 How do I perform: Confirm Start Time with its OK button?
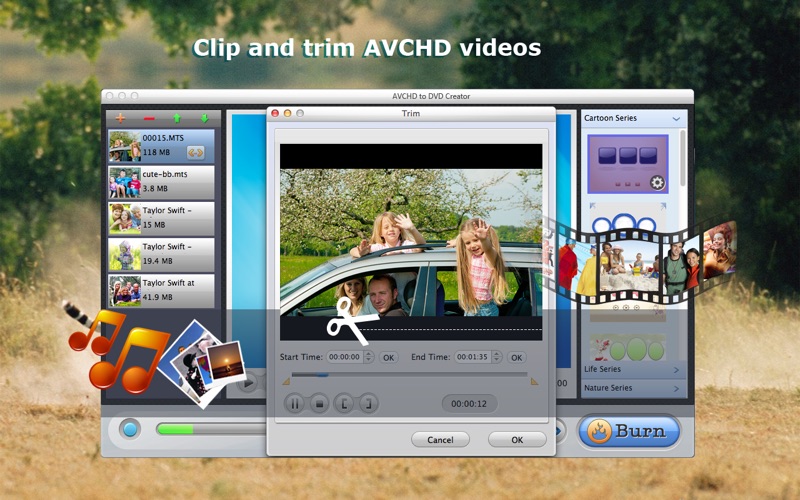[388, 358]
